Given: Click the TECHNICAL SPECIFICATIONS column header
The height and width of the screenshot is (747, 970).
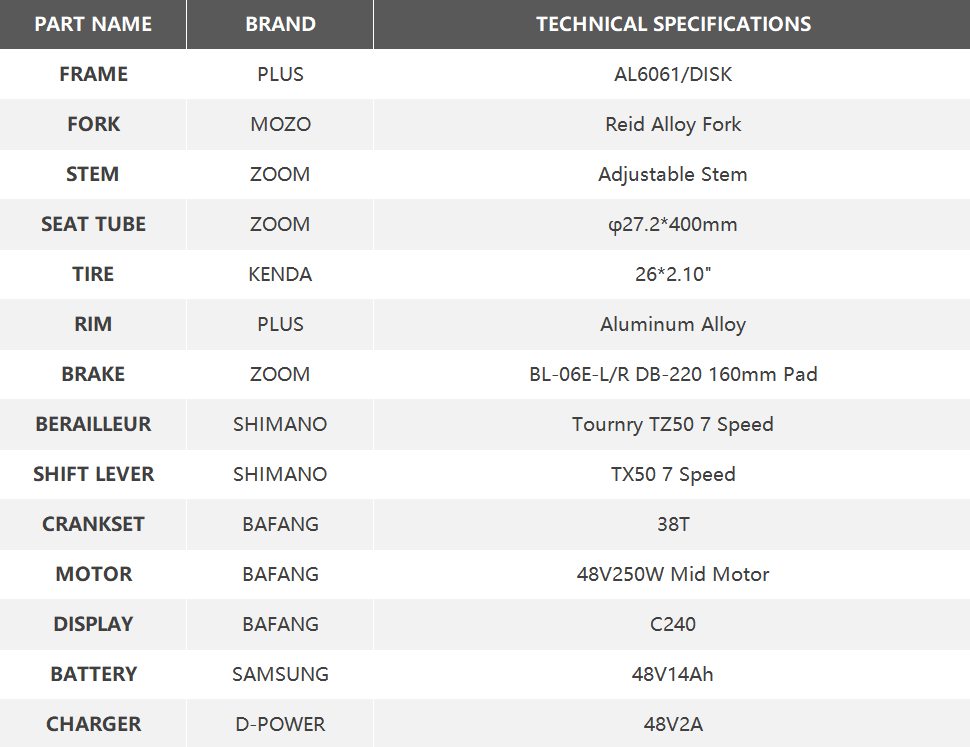Looking at the screenshot, I should (x=673, y=24).
